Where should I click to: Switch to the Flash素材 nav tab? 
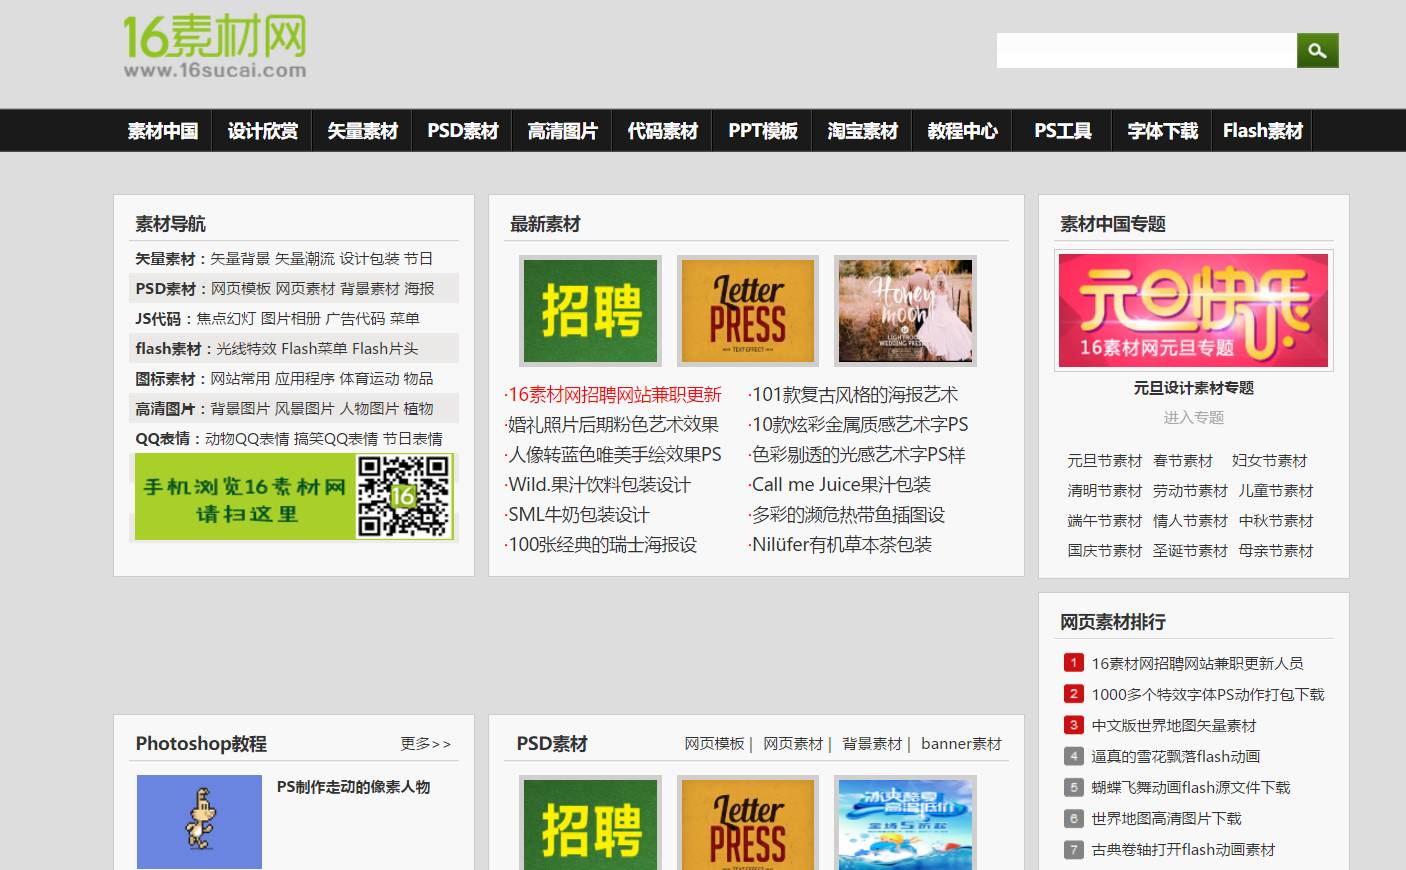click(1262, 130)
